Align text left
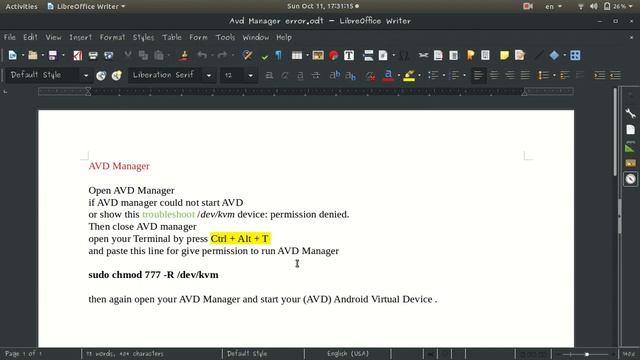640x360 pixels. point(478,75)
